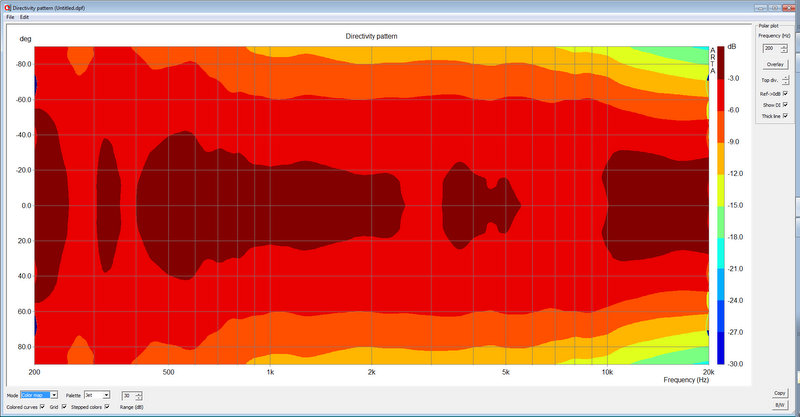Open the Palette dropdown set to Jet
Screen dimensions: 800x417
pos(97,395)
